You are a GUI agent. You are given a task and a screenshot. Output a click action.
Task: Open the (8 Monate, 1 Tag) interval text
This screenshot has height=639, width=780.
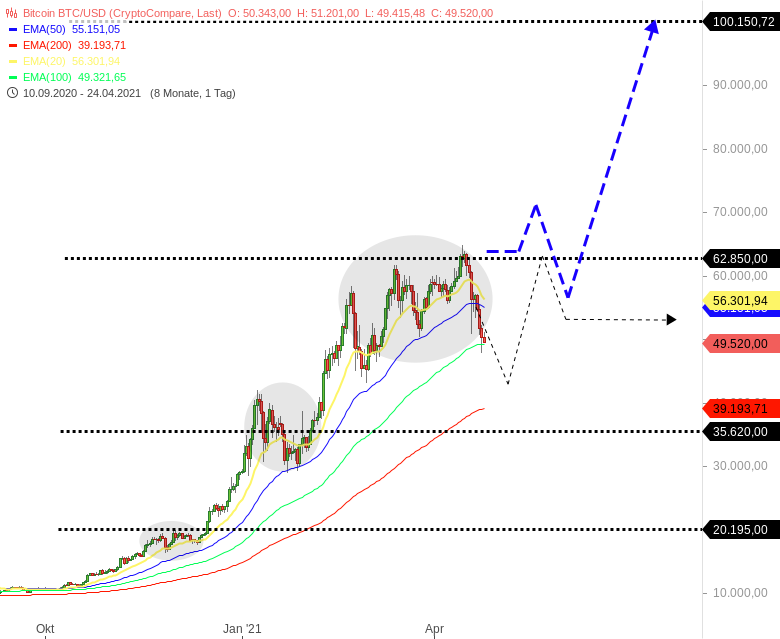point(193,93)
